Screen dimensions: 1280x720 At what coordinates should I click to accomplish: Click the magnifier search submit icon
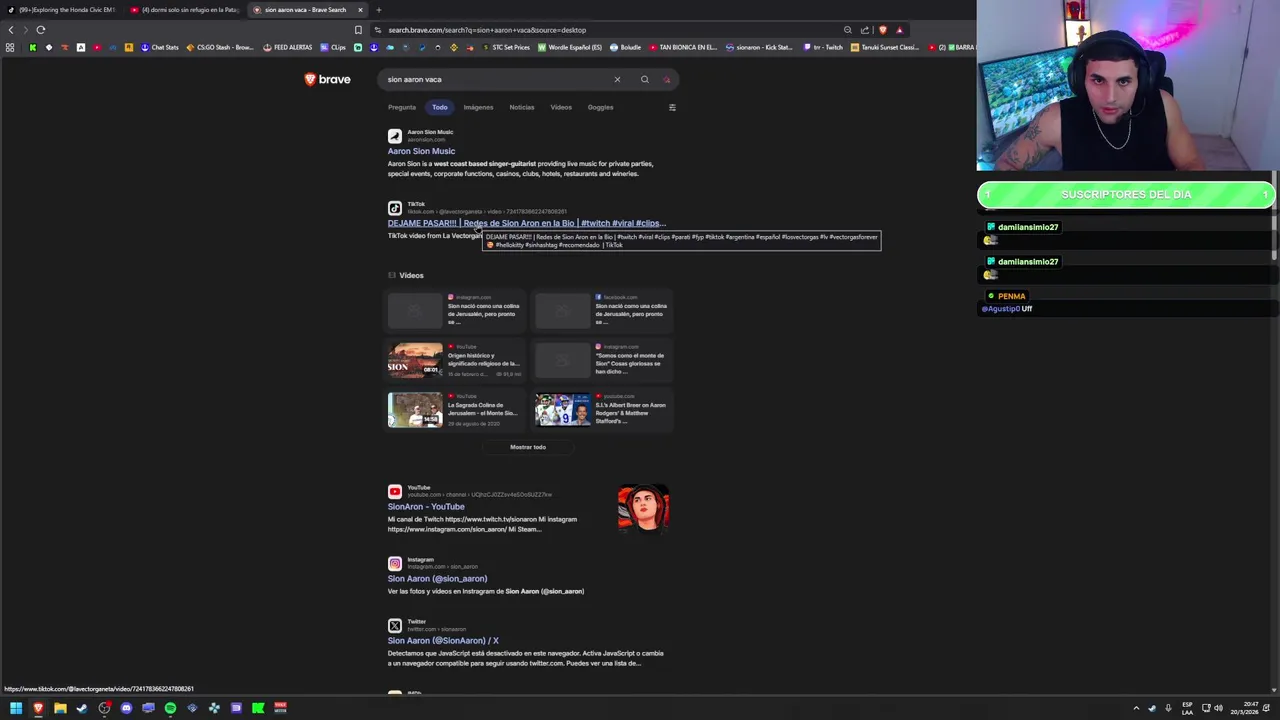click(x=645, y=79)
